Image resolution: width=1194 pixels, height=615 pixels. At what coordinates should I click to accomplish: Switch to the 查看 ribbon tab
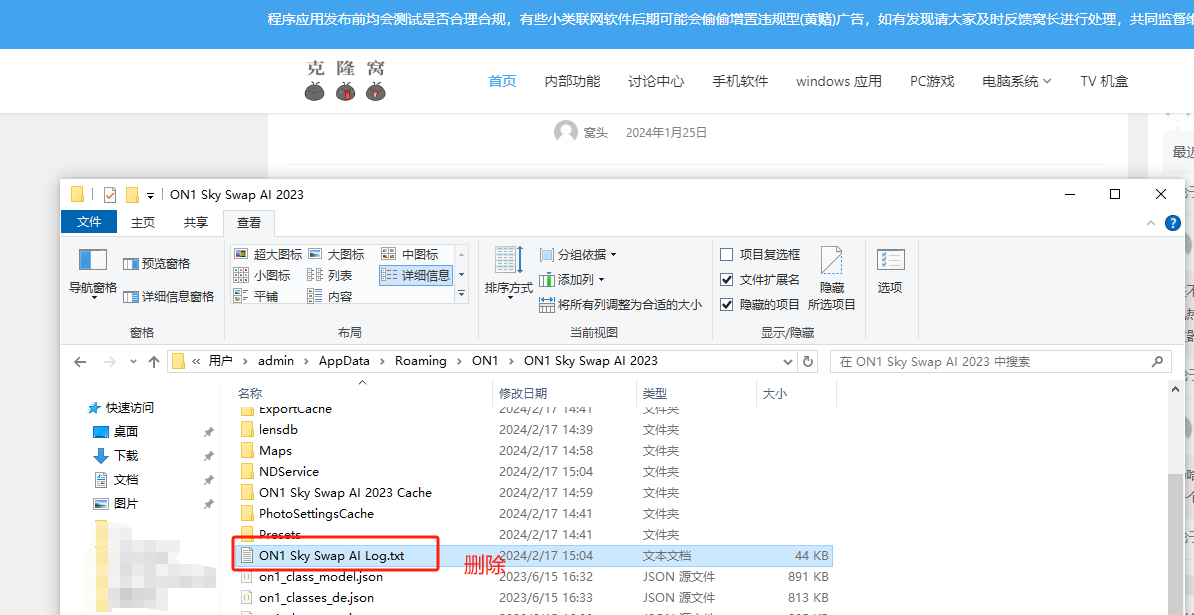249,222
